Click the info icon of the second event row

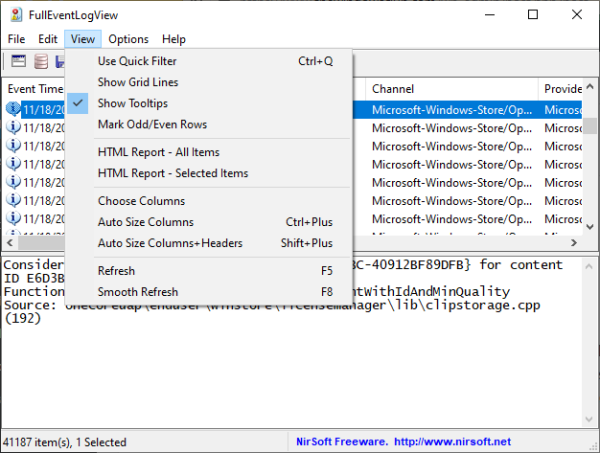13,127
